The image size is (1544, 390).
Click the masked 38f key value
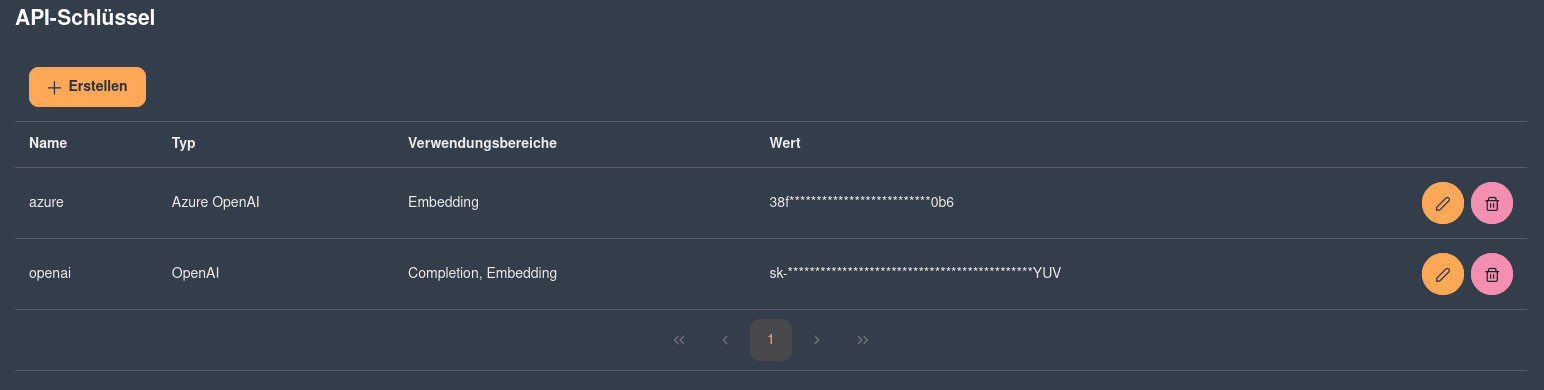[862, 202]
